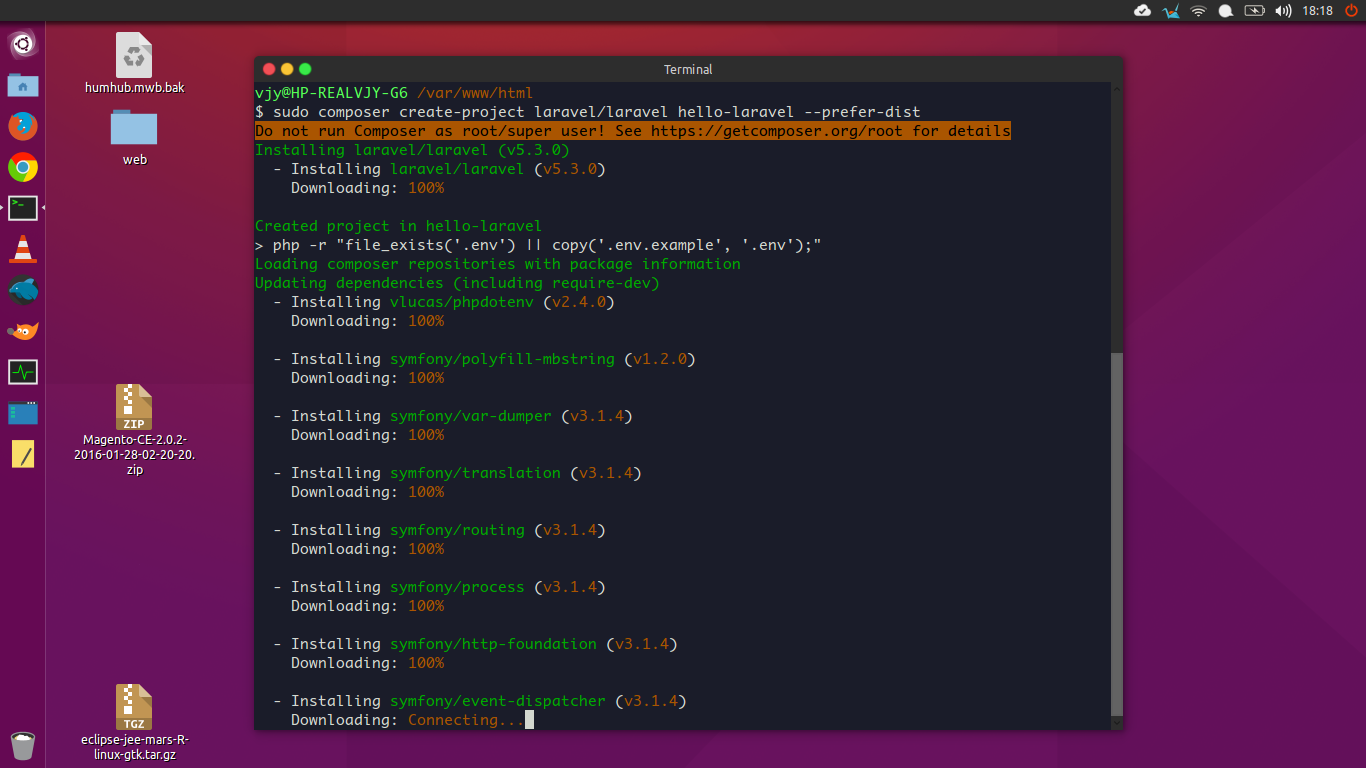Select the Magento-CE zip archive on desktop
This screenshot has width=1366, height=768.
pos(134,430)
